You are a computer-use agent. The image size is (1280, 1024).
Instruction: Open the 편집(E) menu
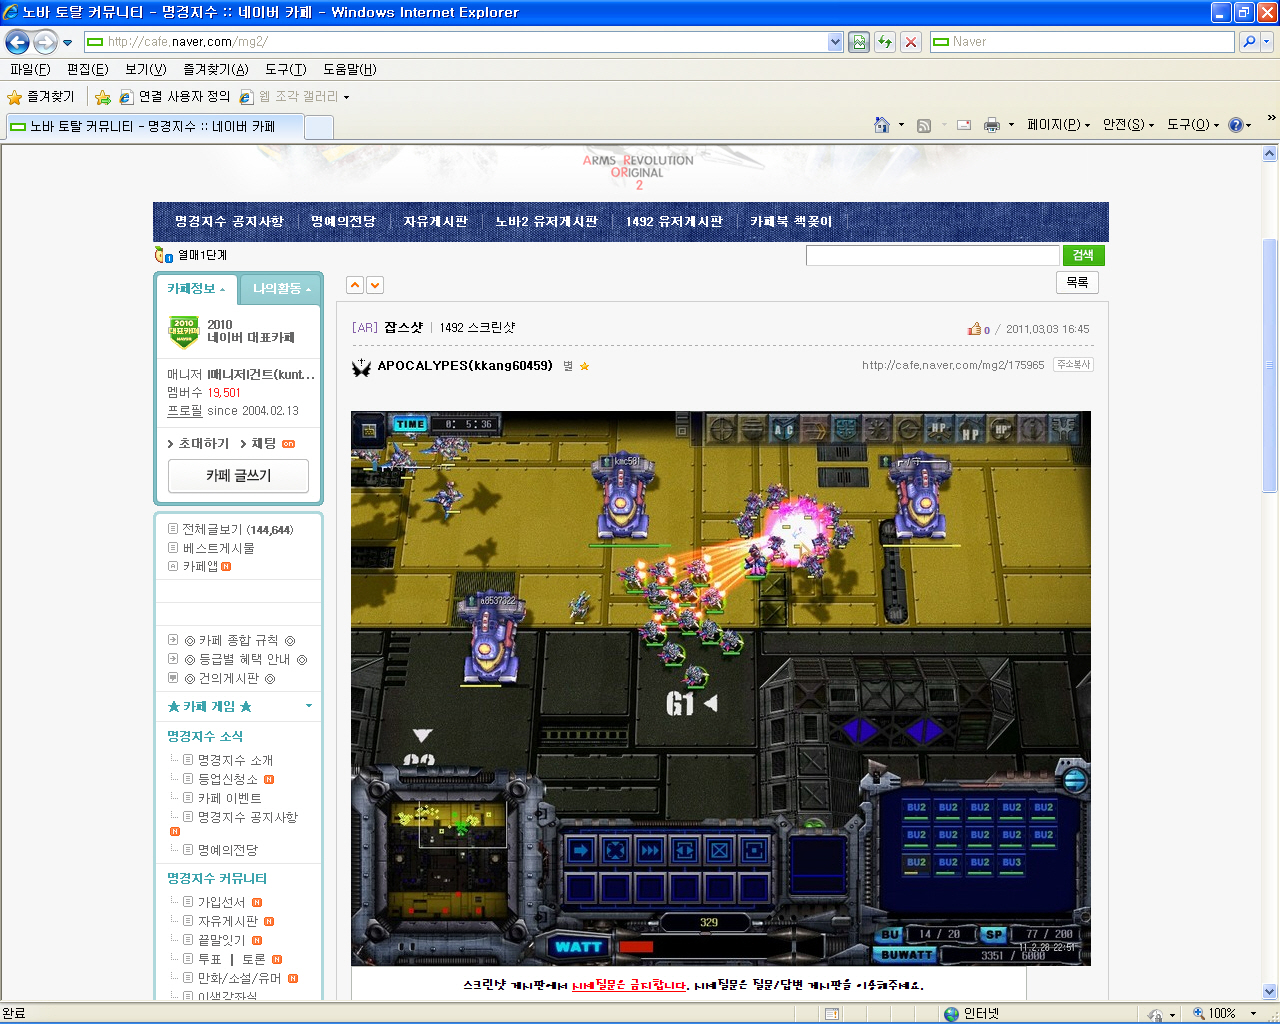[x=87, y=69]
